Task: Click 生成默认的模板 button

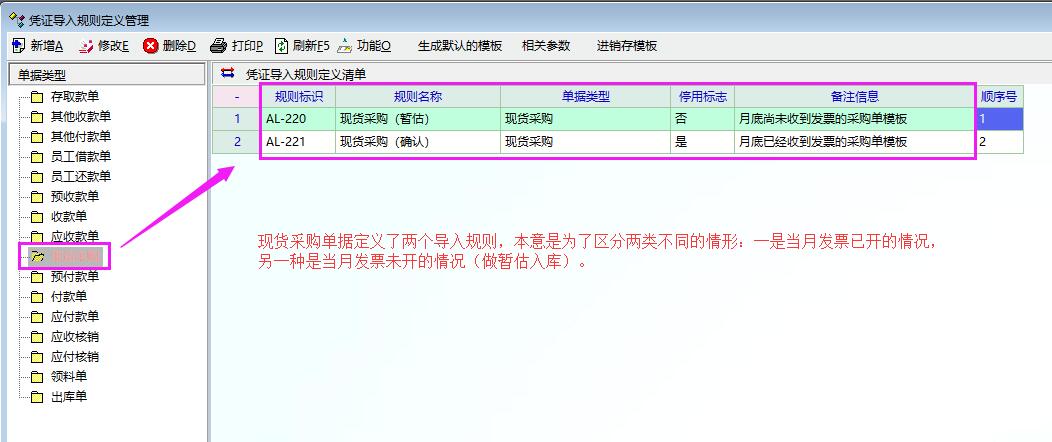Action: coord(459,46)
